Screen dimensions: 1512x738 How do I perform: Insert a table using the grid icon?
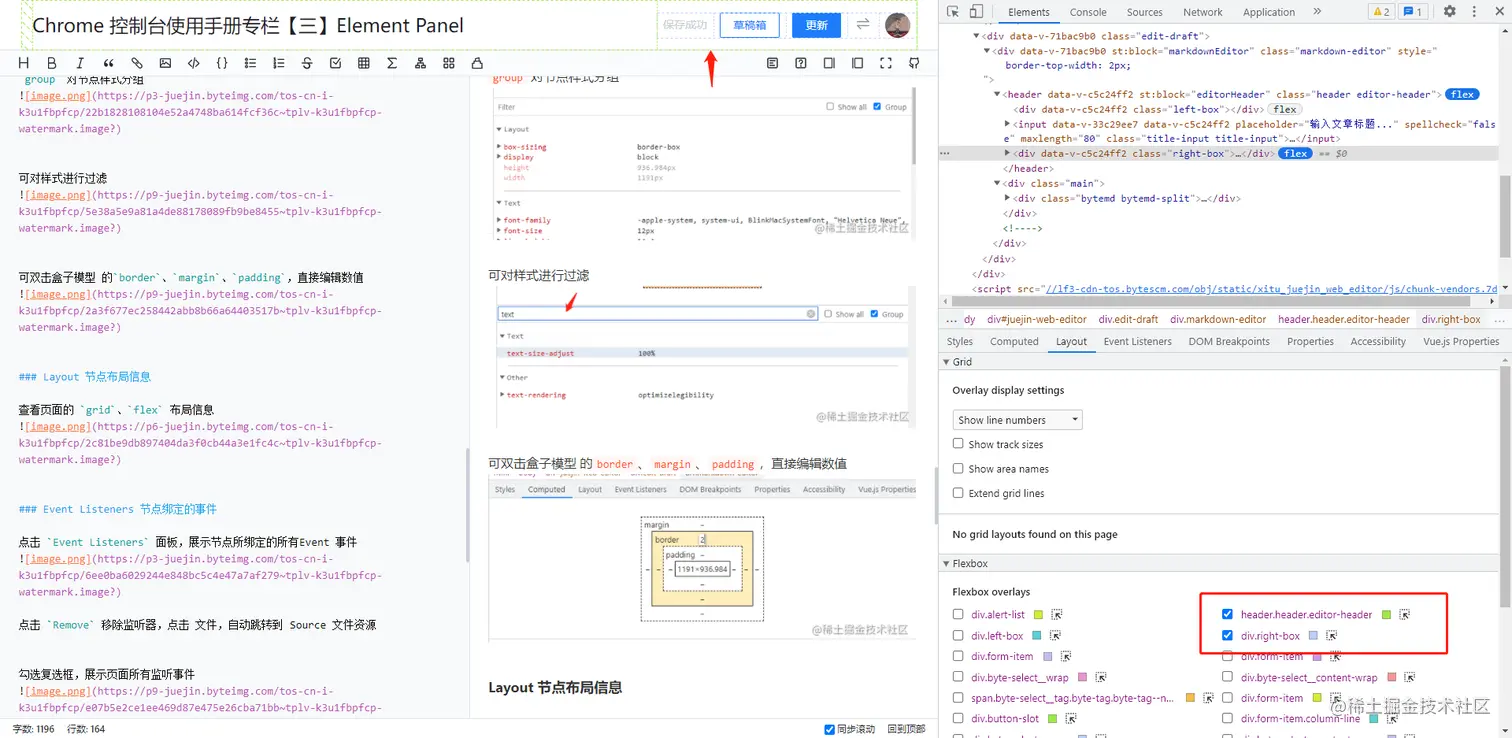(364, 63)
